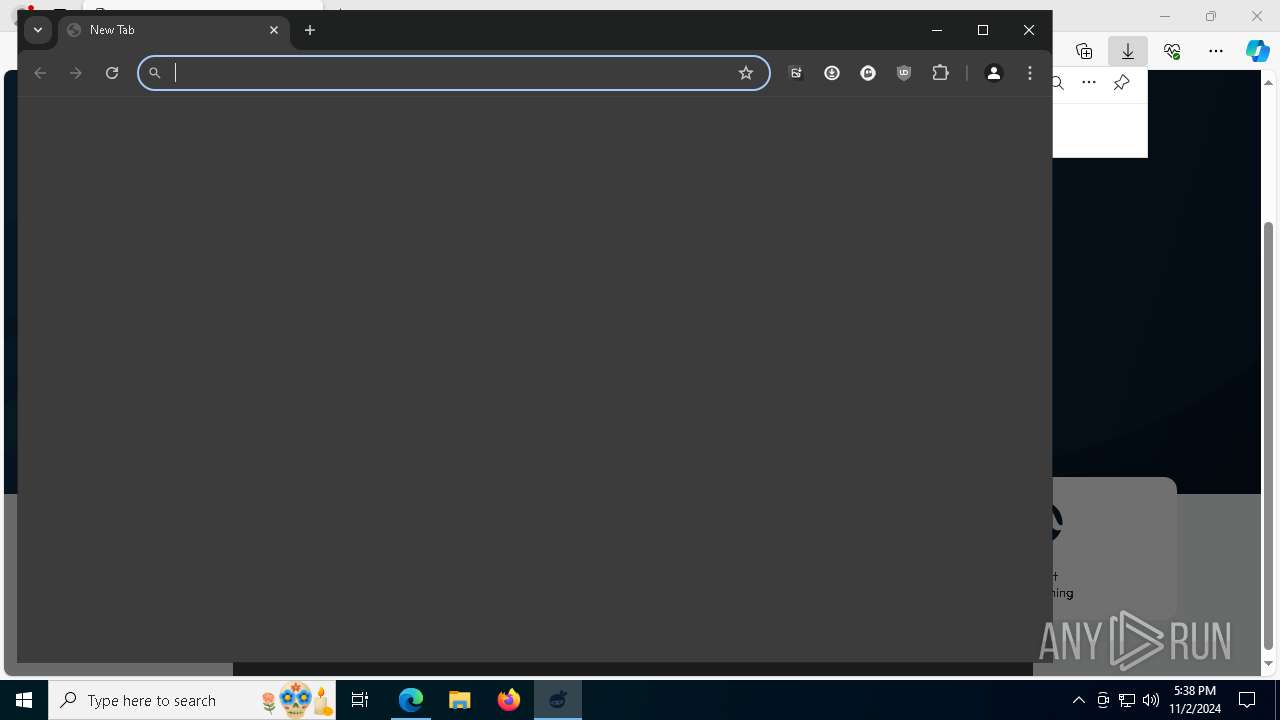Open Microsoft Edge from taskbar
The height and width of the screenshot is (720, 1280).
point(411,700)
